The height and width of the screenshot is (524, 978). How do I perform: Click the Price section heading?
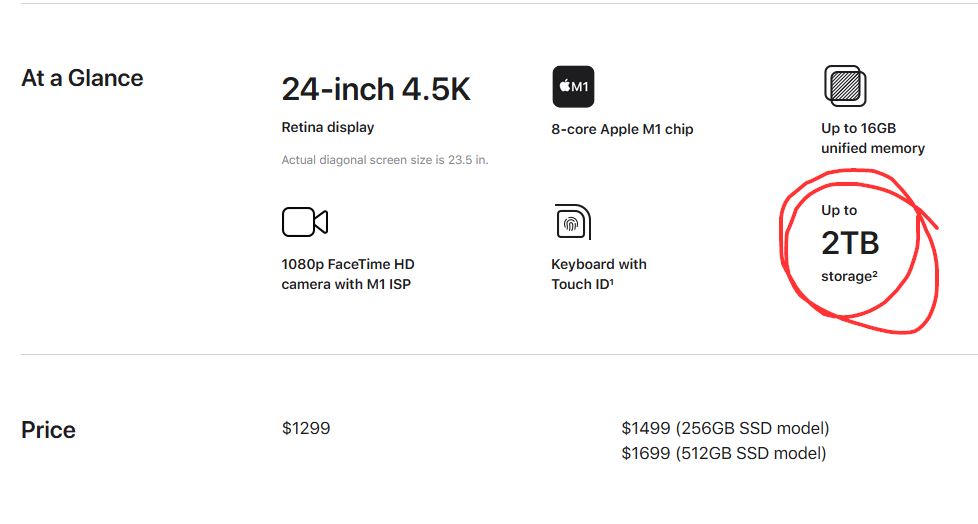[x=48, y=430]
